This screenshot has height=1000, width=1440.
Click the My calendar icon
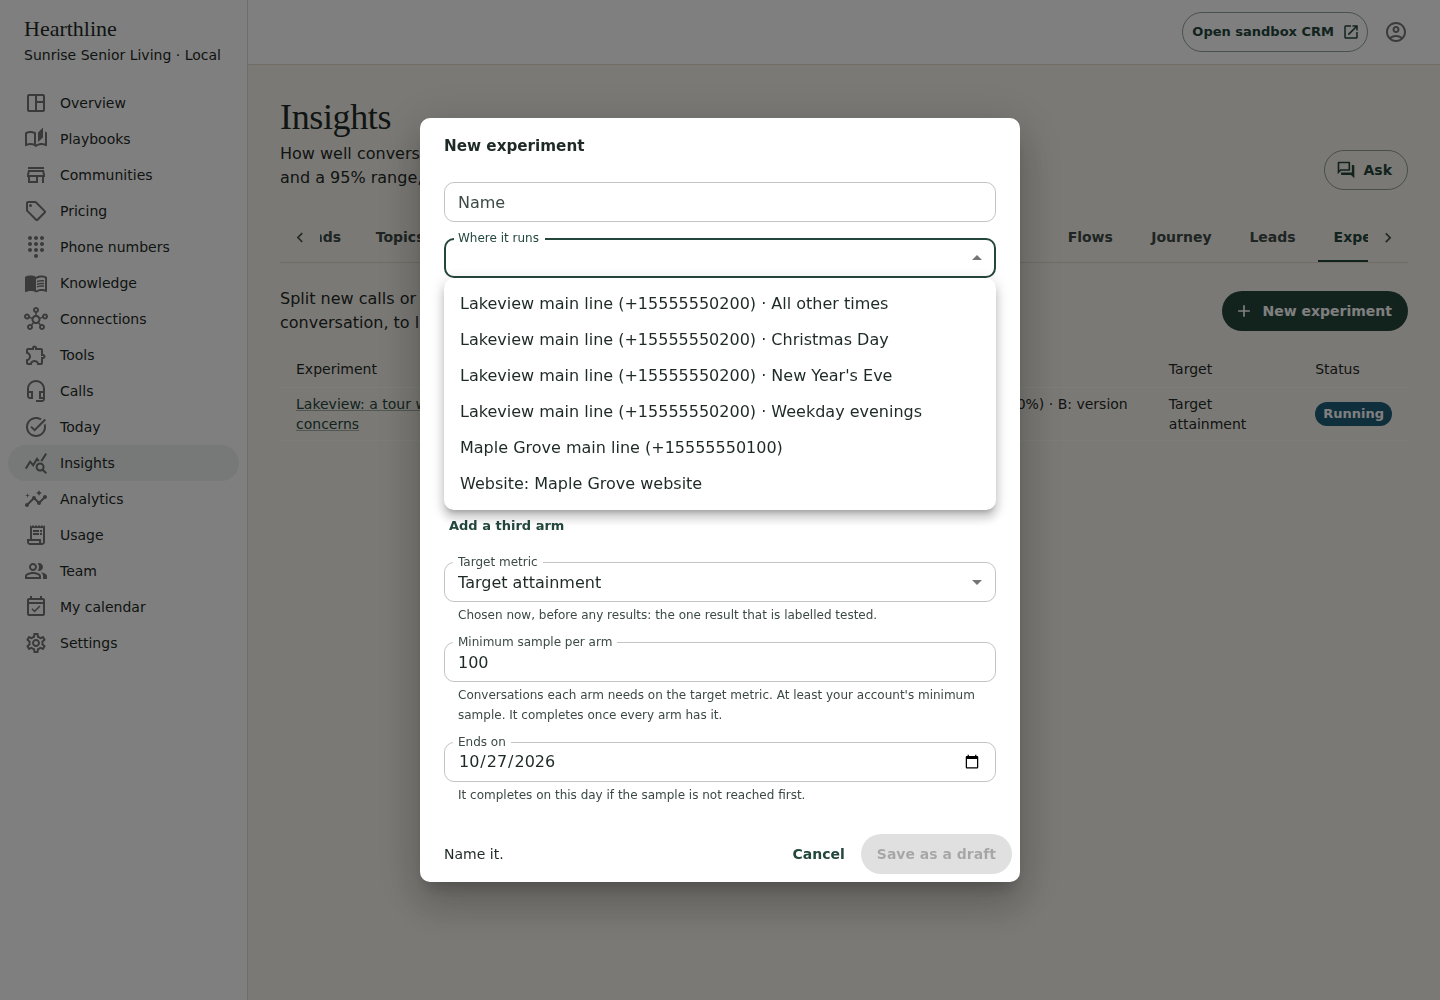36,607
